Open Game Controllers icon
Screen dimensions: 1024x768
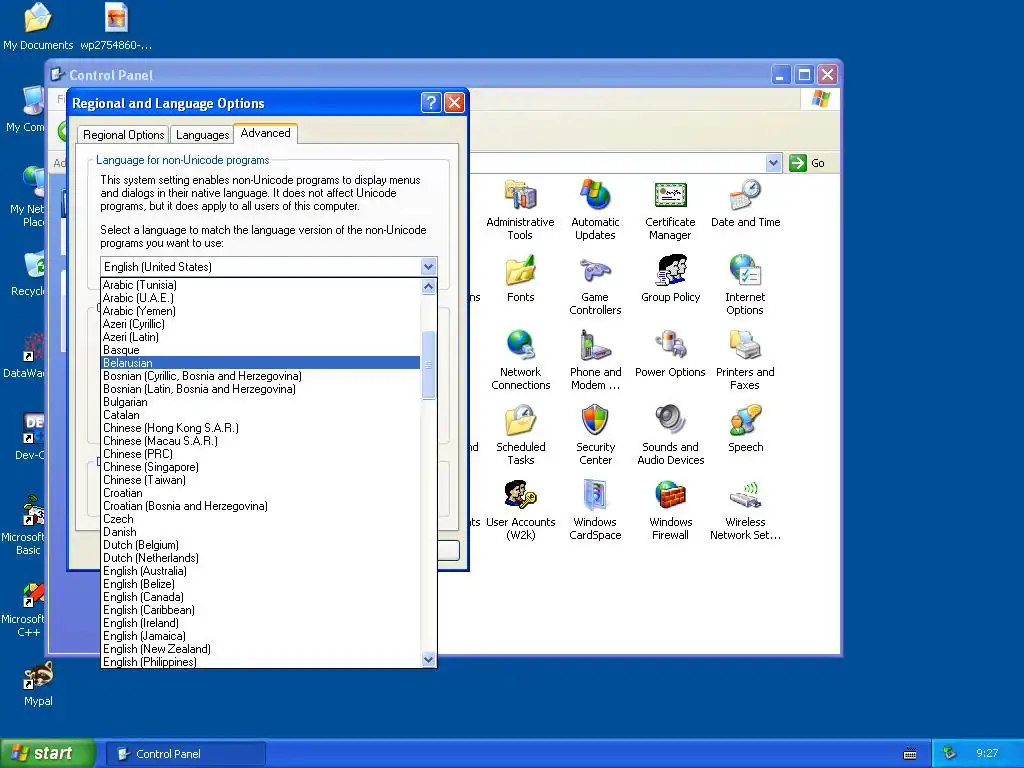click(x=595, y=270)
